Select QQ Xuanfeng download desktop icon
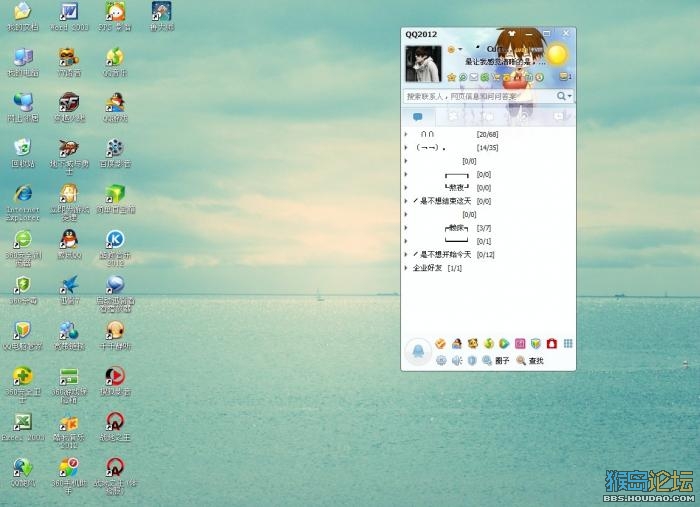This screenshot has width=700, height=507. click(x=23, y=472)
